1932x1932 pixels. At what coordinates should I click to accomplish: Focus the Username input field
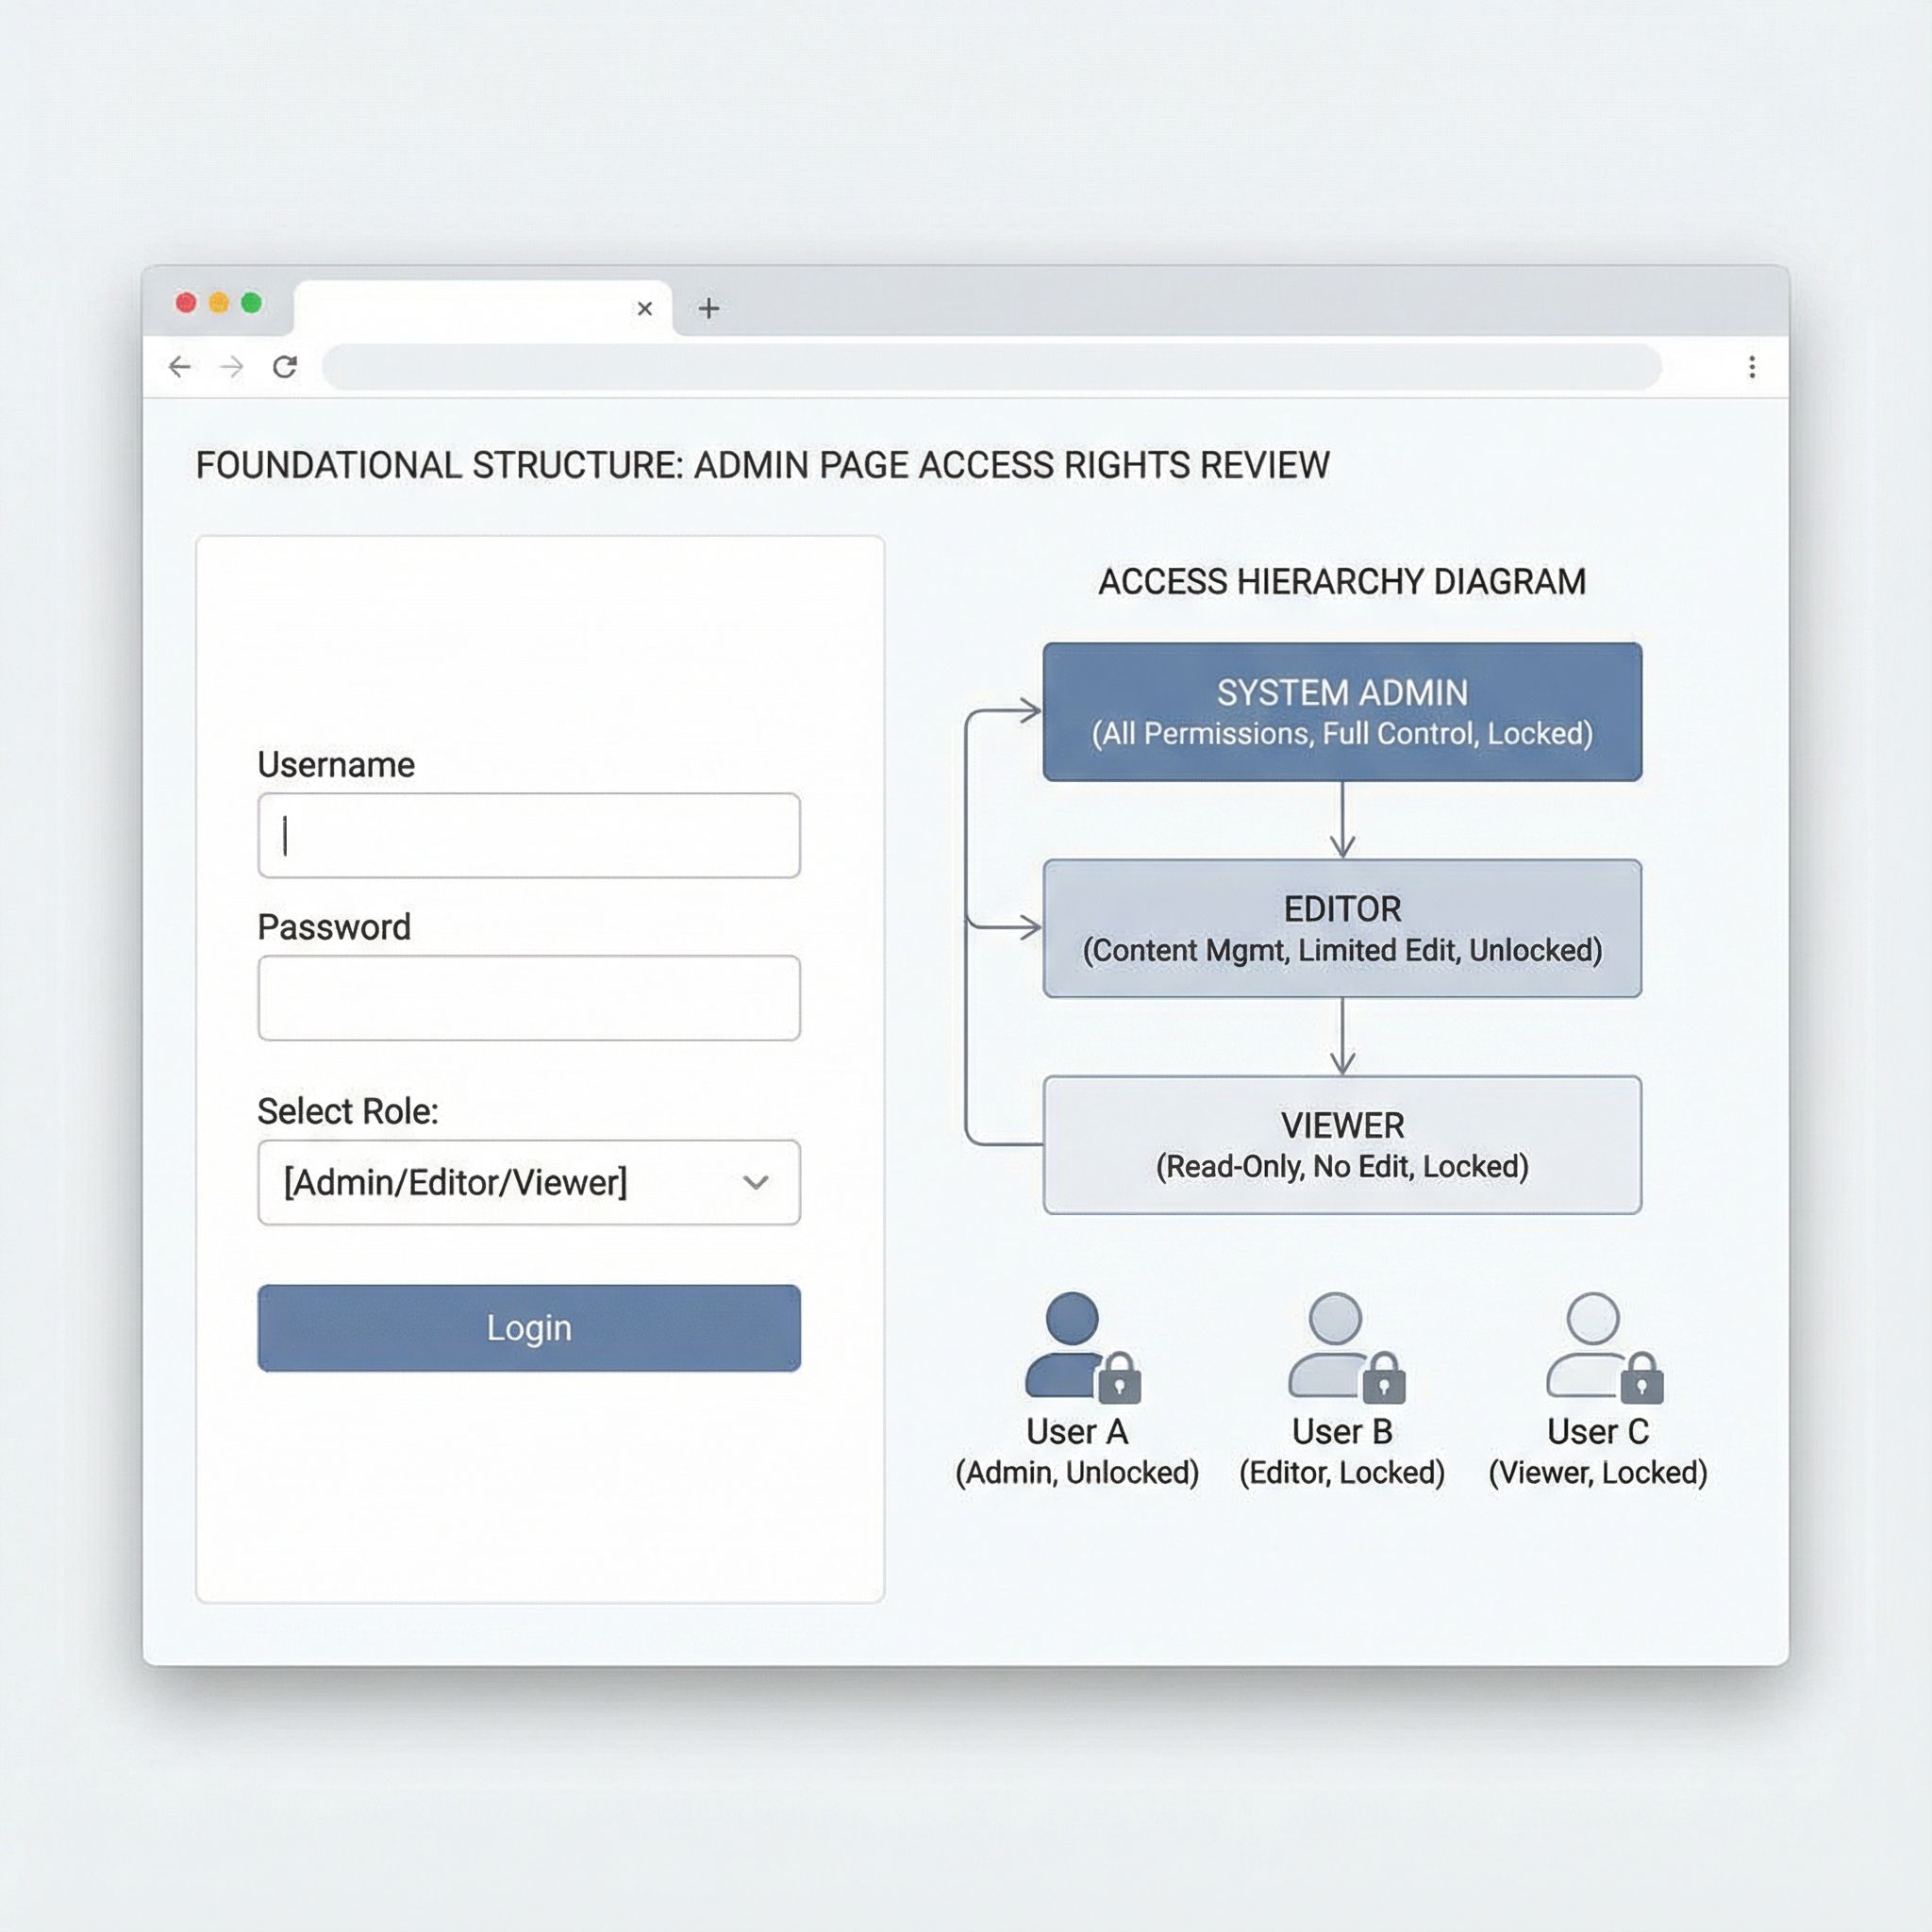[528, 835]
